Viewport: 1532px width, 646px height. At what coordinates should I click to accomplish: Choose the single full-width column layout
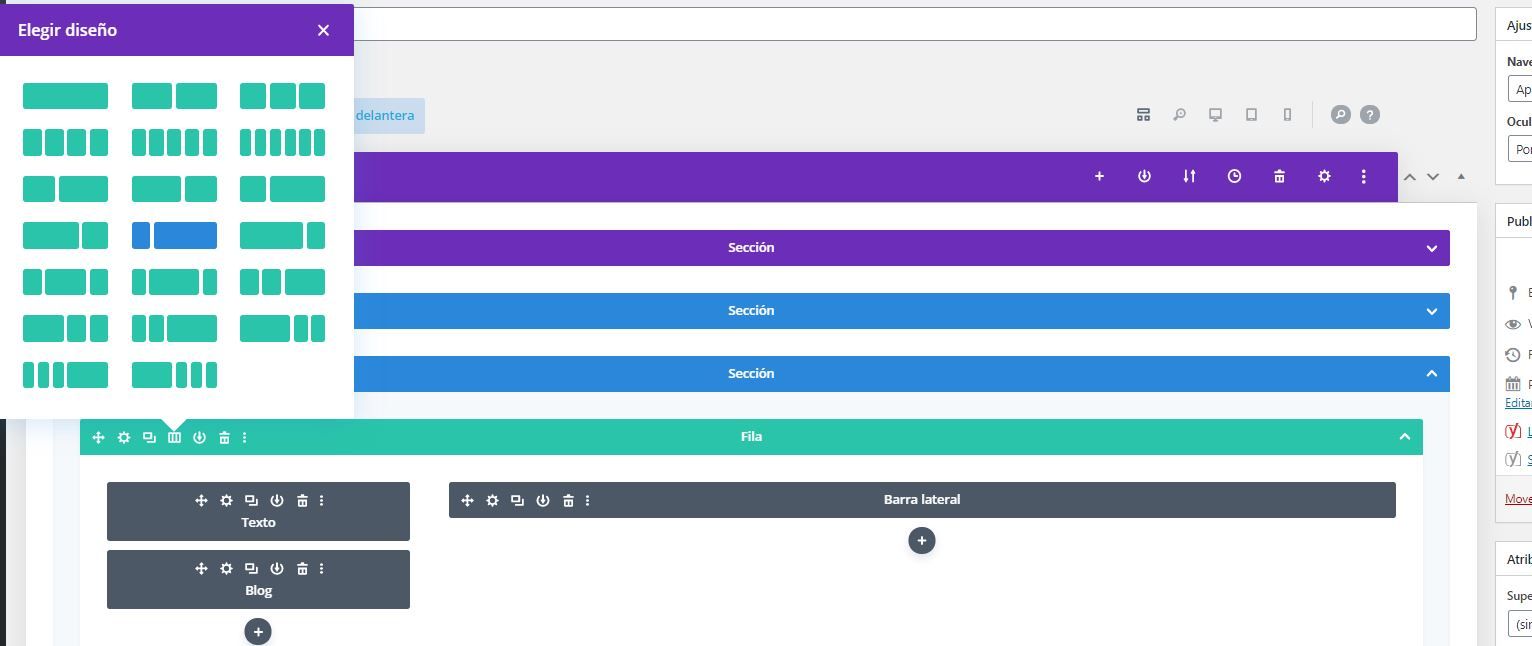click(65, 96)
